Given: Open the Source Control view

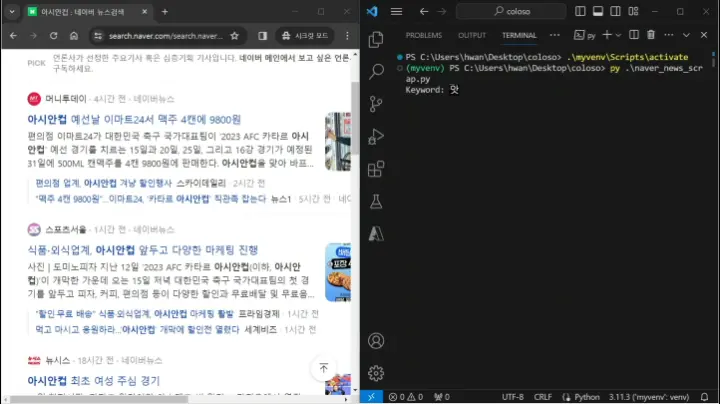Looking at the screenshot, I should [x=376, y=104].
